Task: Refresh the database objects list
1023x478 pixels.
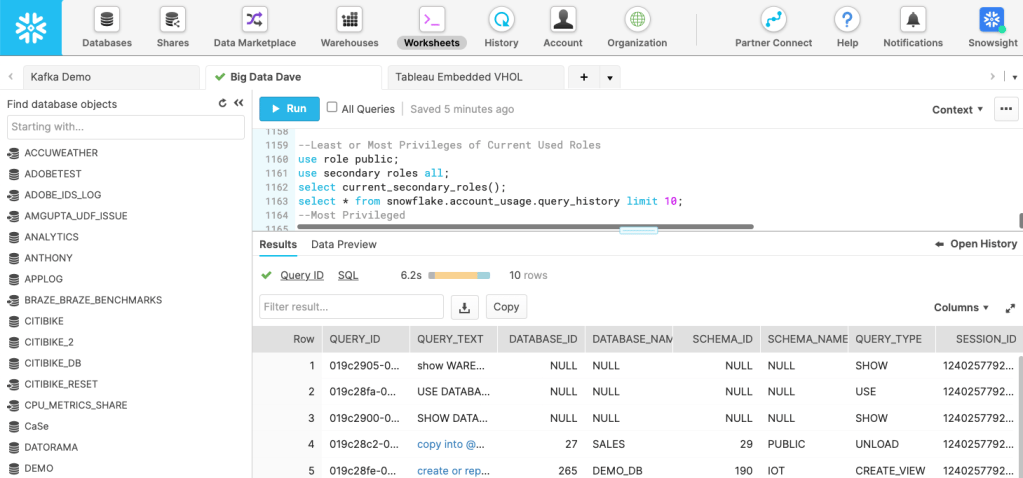Action: coord(222,103)
